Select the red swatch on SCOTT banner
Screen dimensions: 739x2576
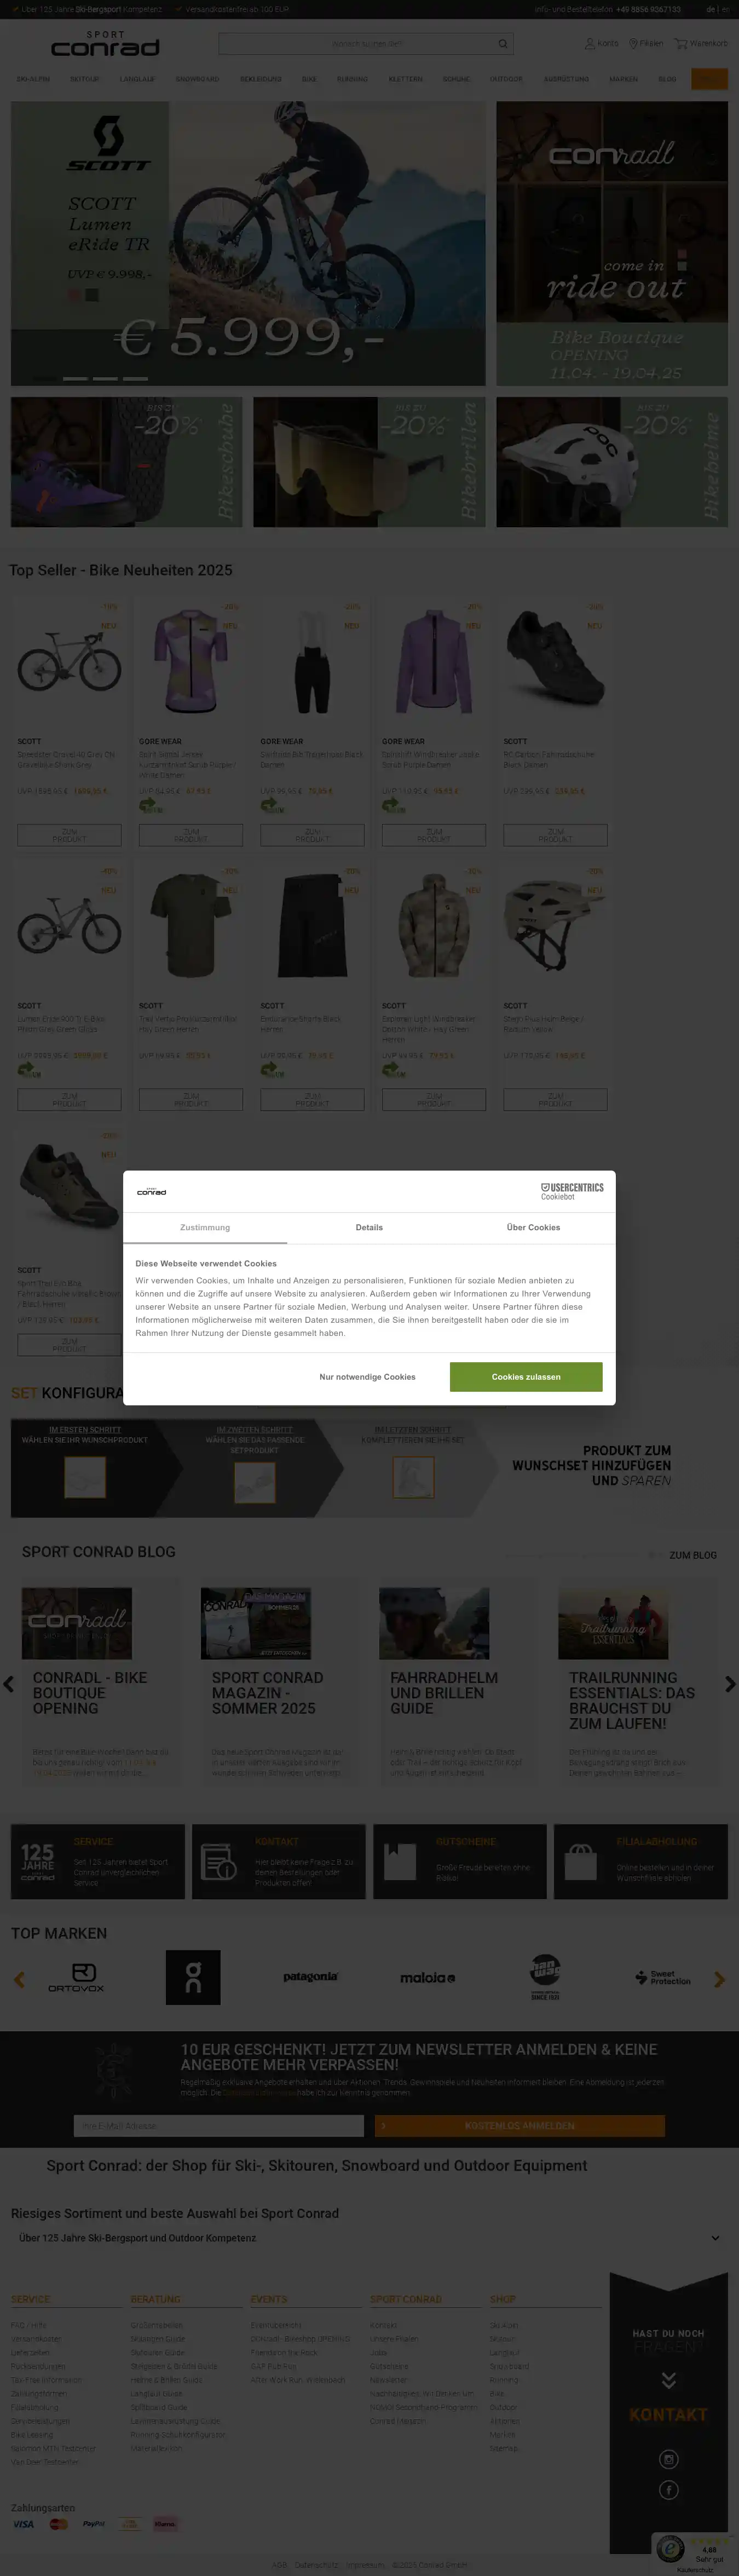pyautogui.click(x=73, y=295)
